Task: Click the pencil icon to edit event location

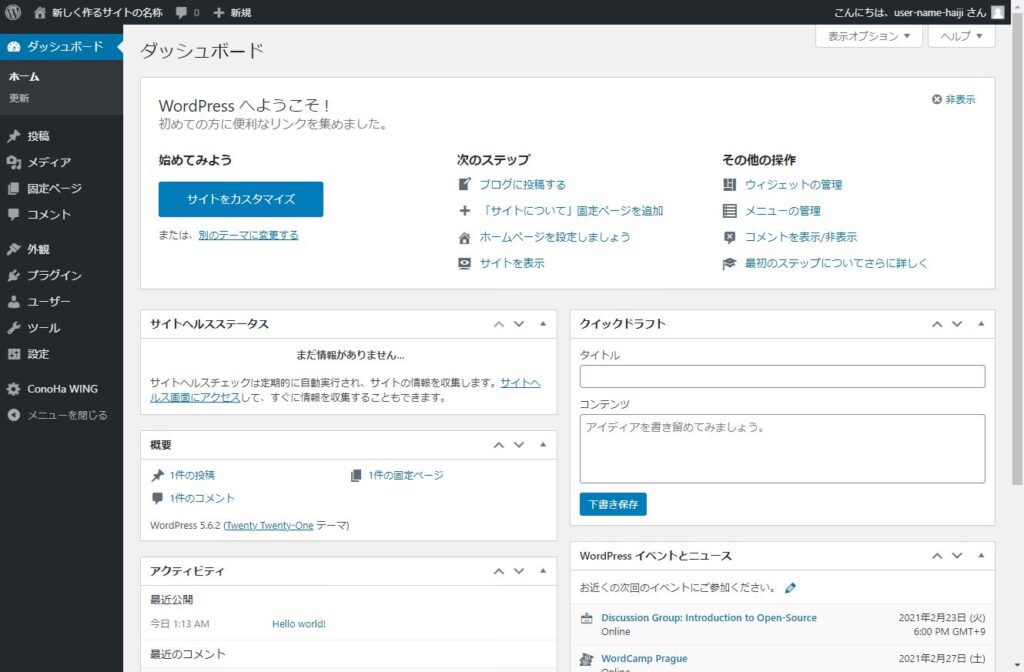Action: click(790, 588)
